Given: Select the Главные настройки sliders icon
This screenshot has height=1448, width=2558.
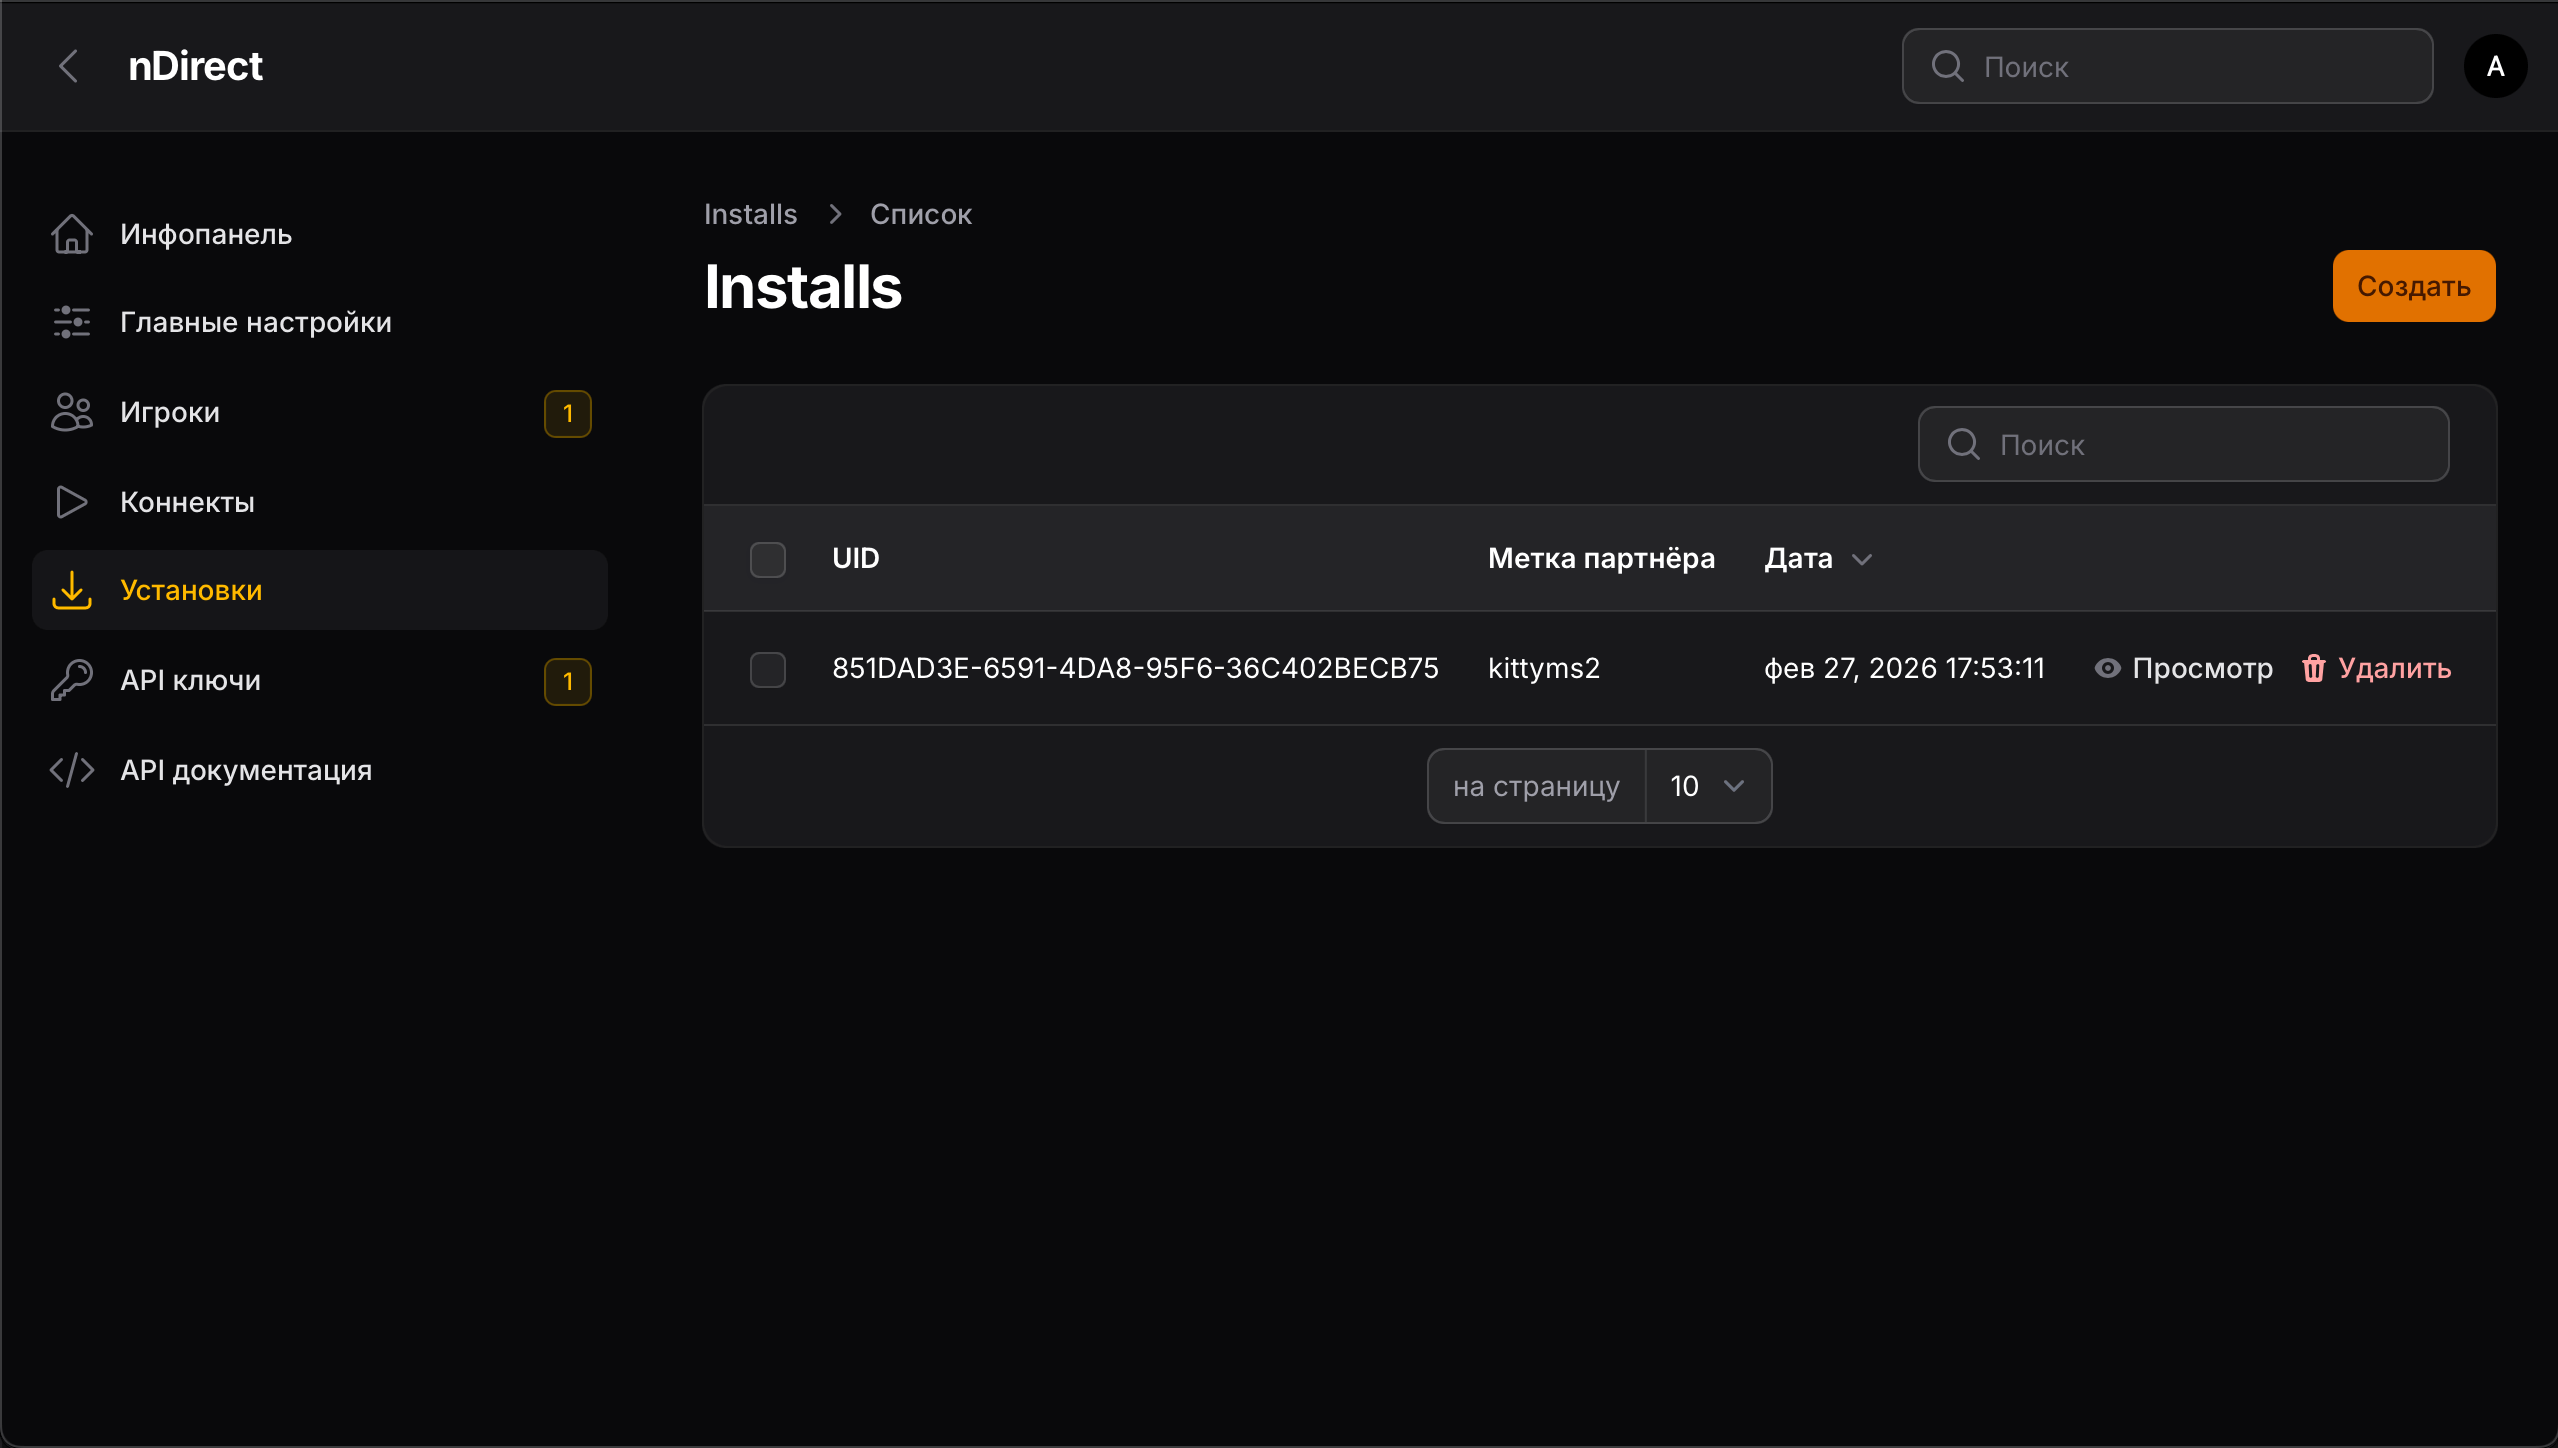Looking at the screenshot, I should click(x=70, y=321).
